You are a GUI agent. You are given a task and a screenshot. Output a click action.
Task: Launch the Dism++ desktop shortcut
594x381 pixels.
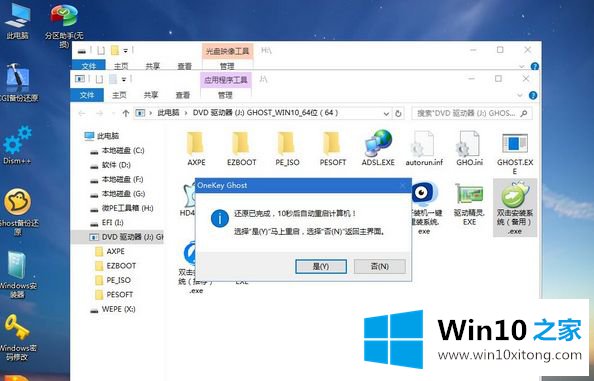coord(17,145)
